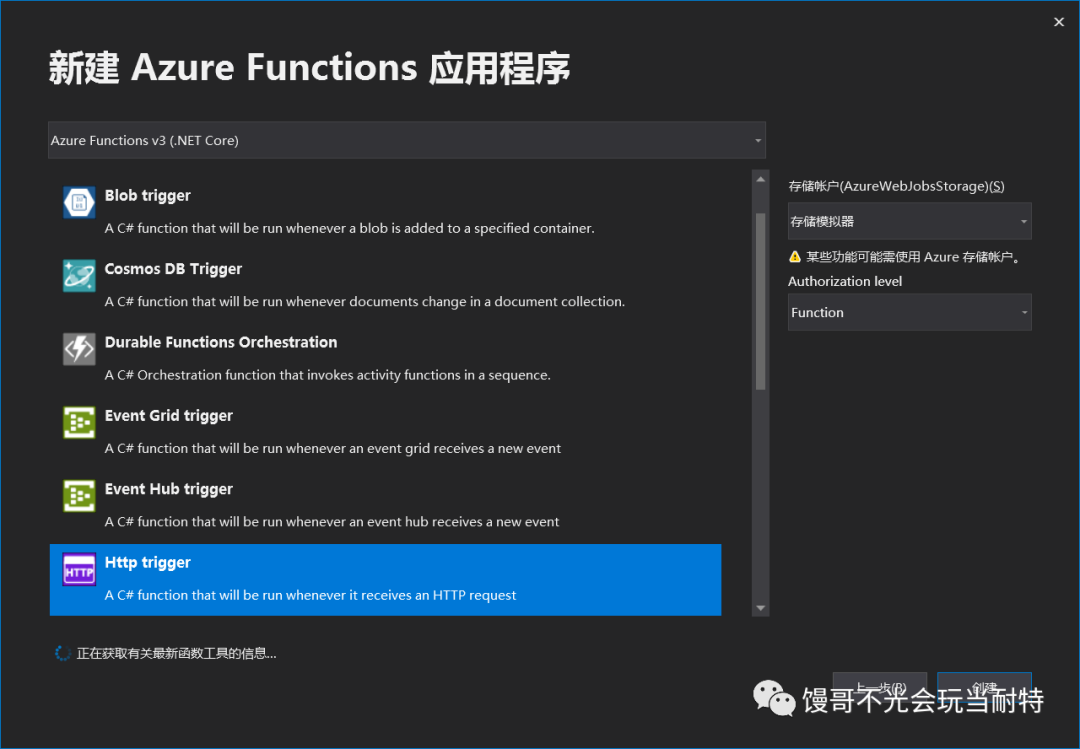Close the Azure Functions dialog

pos(1059,22)
